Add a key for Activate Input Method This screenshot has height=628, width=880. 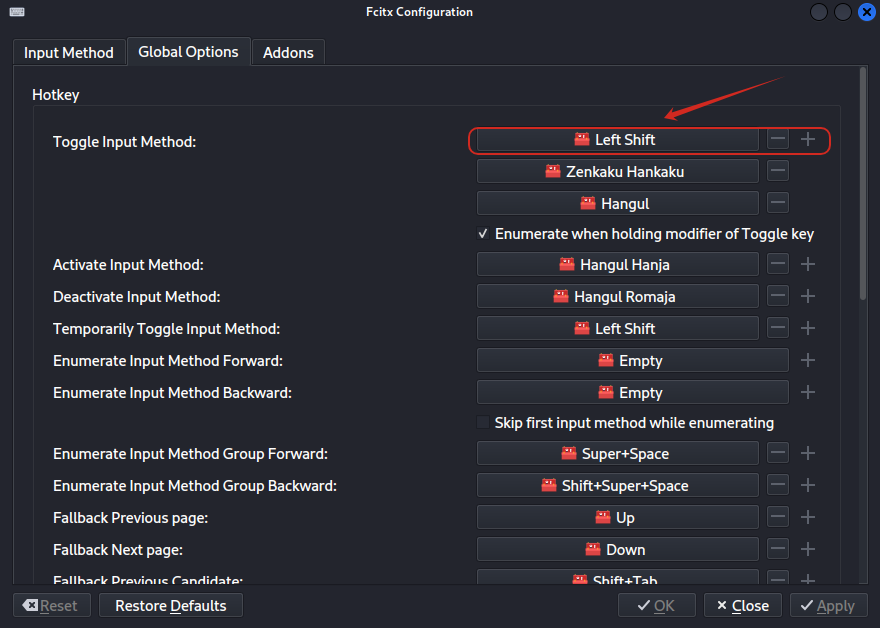808,264
